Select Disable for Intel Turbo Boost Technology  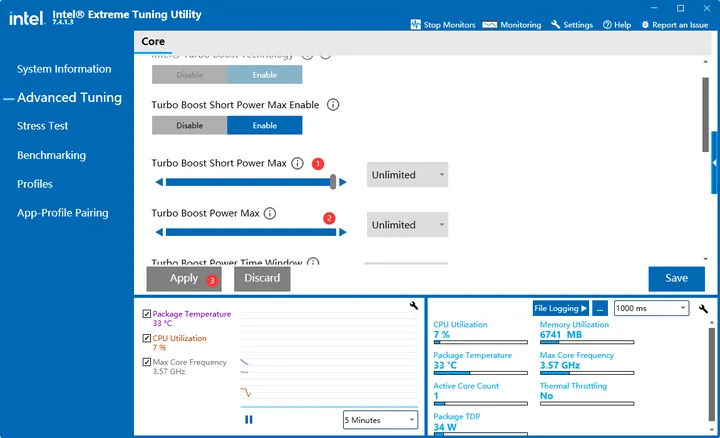[189, 75]
